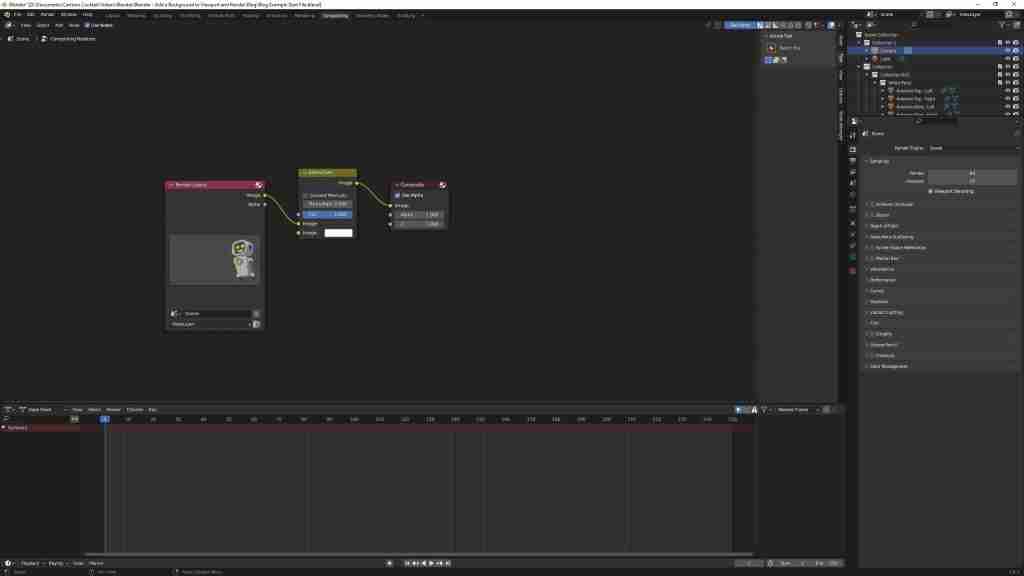The height and width of the screenshot is (576, 1024).
Task: Enable the Motion Blur checkbox
Action: [x=872, y=259]
